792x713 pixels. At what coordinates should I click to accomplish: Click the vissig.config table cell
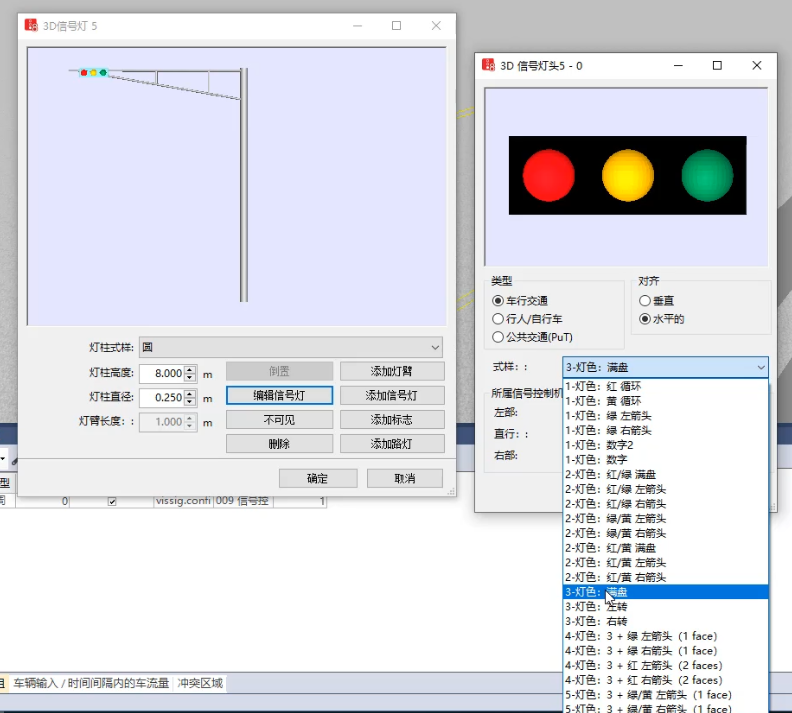click(183, 501)
